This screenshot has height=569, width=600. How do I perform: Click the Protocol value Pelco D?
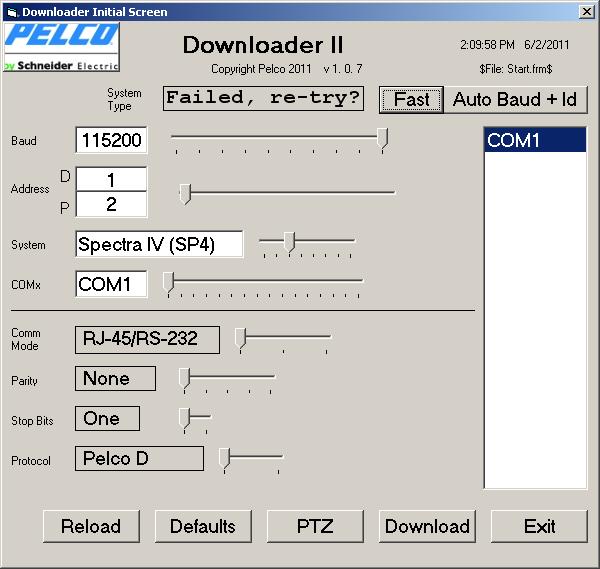click(x=139, y=458)
